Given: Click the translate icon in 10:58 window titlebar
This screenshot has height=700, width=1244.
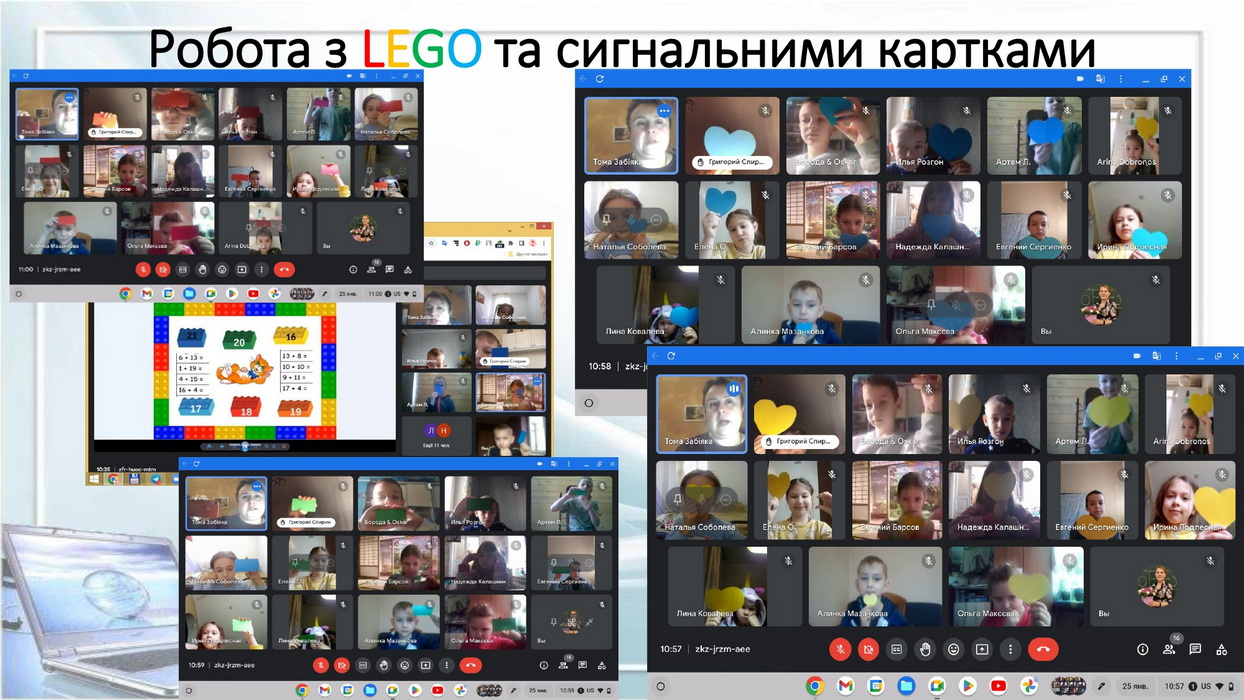Looking at the screenshot, I should (x=1100, y=79).
